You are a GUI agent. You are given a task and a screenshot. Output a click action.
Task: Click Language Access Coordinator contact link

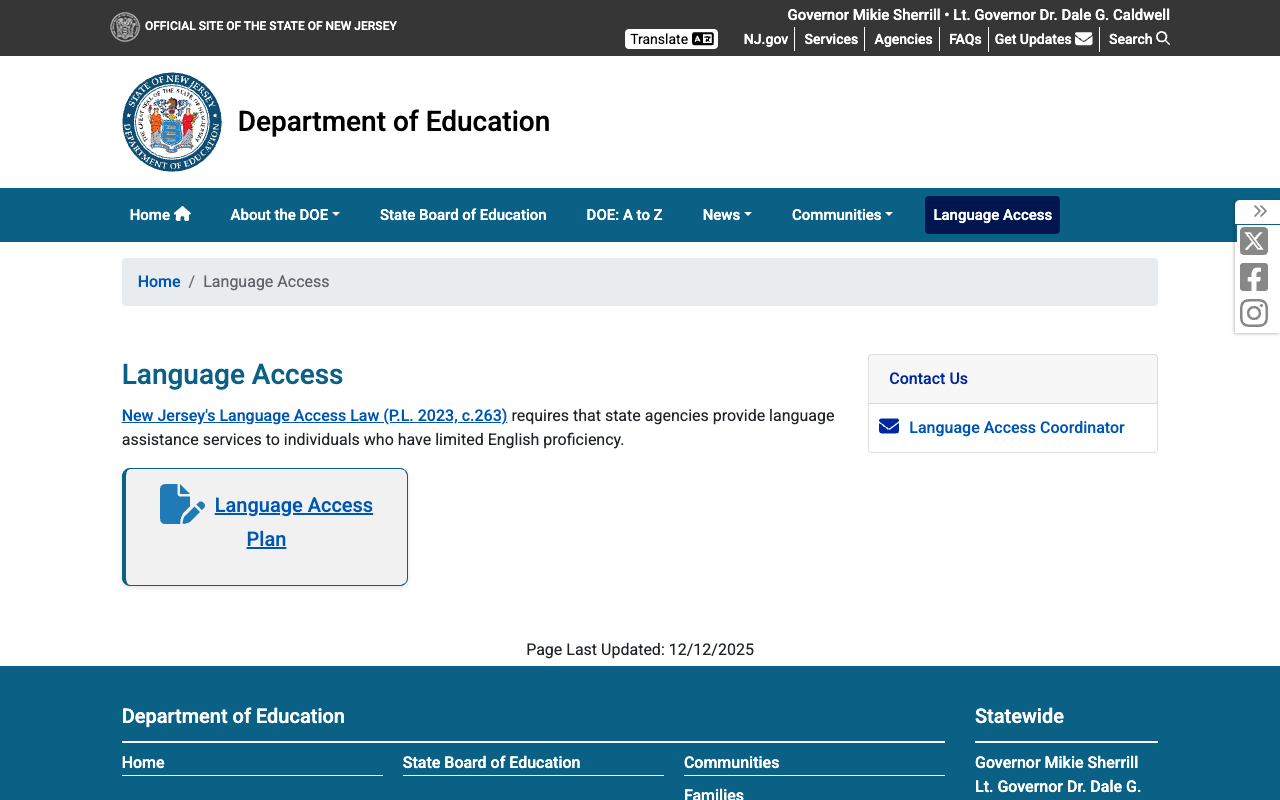pyautogui.click(x=1017, y=427)
